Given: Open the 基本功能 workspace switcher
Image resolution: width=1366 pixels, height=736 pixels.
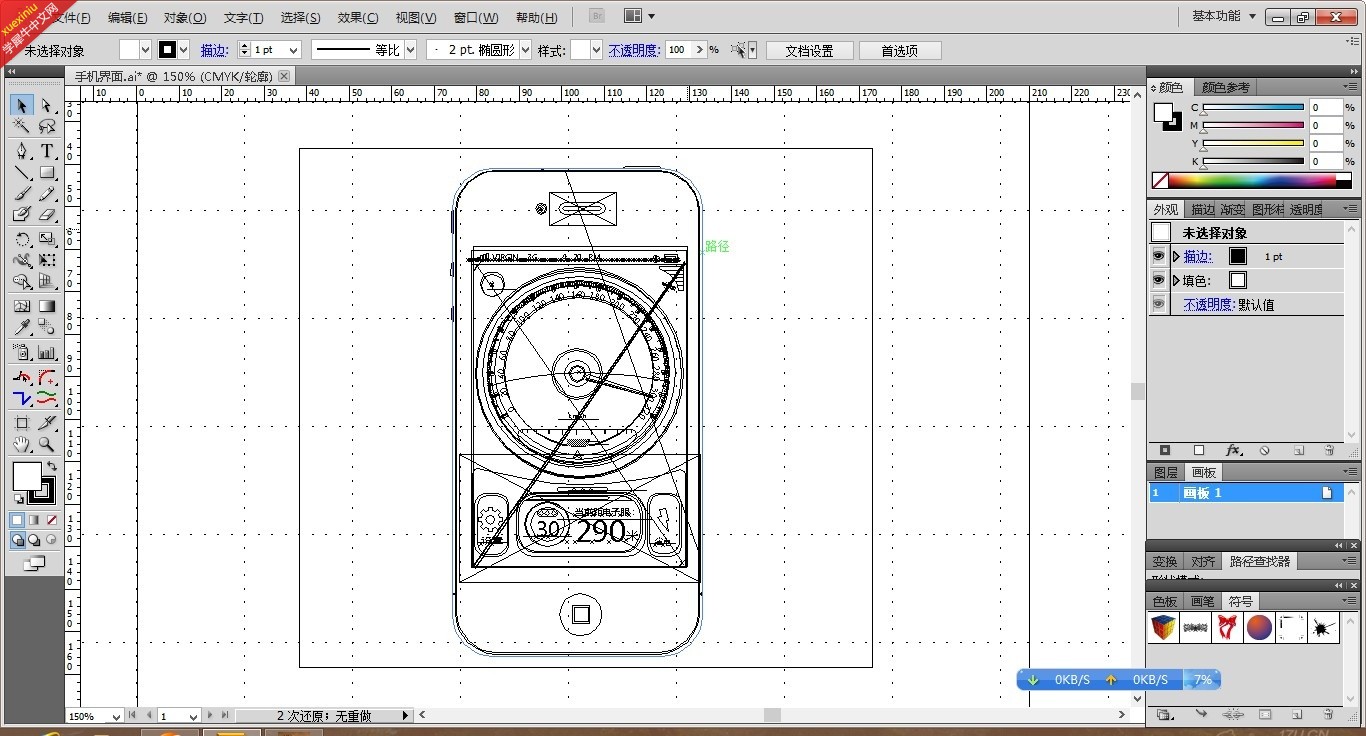Looking at the screenshot, I should click(1224, 16).
